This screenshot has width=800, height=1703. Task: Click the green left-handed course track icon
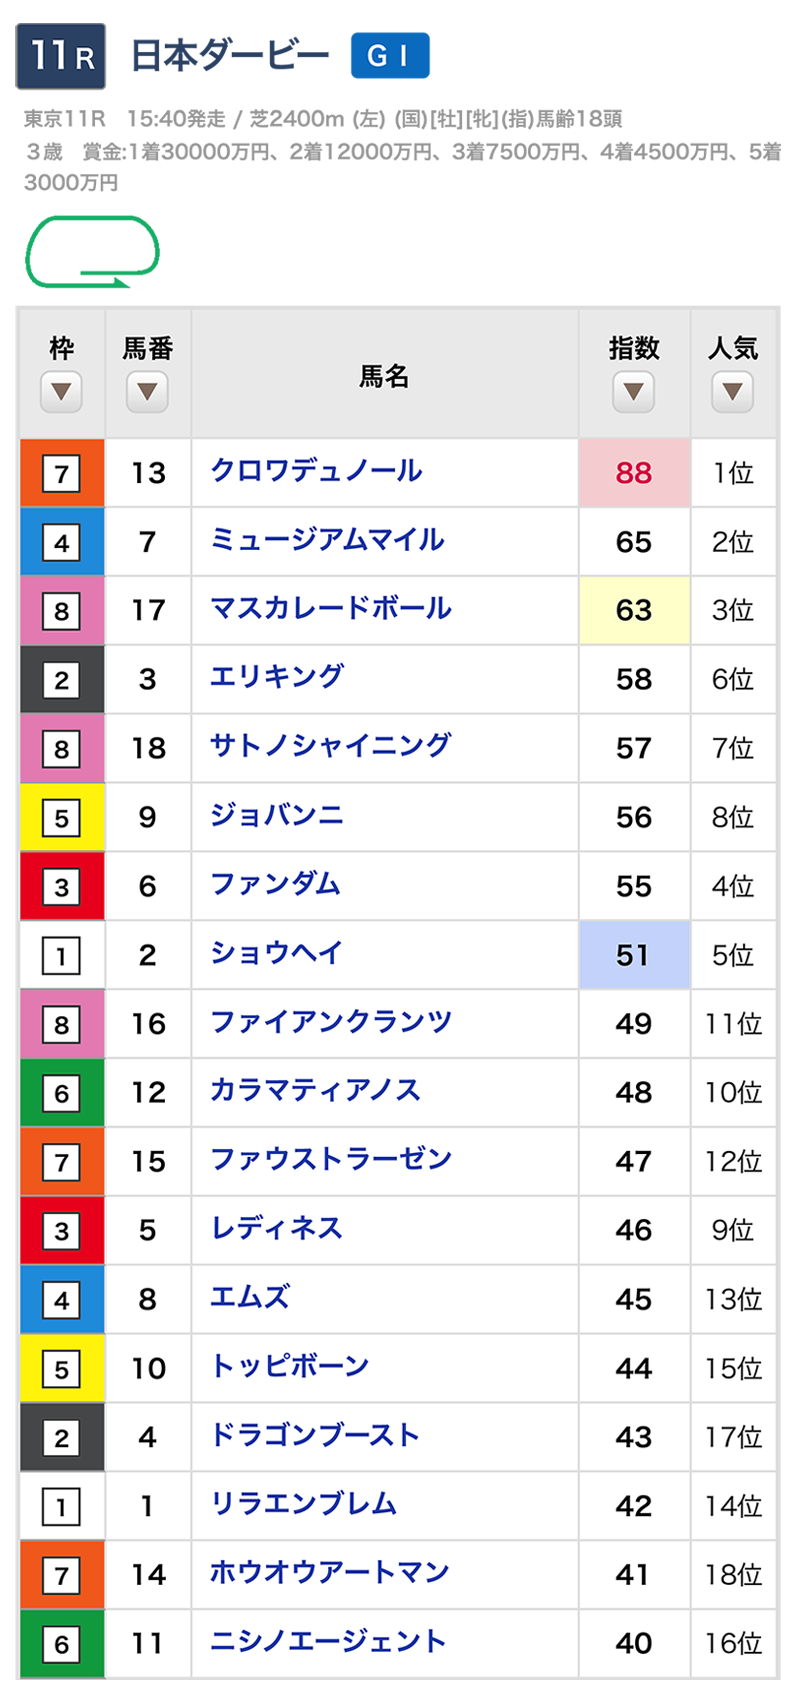pyautogui.click(x=92, y=251)
